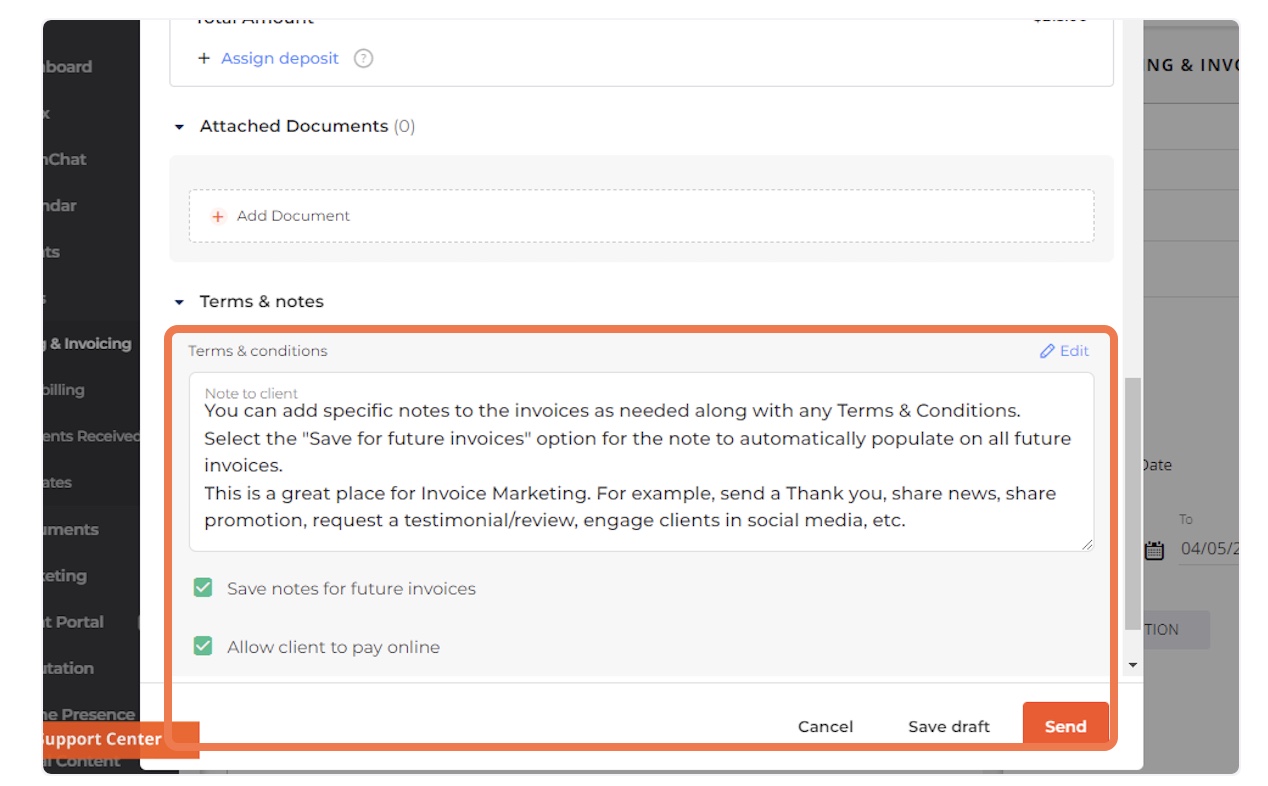Click the resize grip of the note text area
Image resolution: width=1268 pixels, height=786 pixels.
(1086, 543)
